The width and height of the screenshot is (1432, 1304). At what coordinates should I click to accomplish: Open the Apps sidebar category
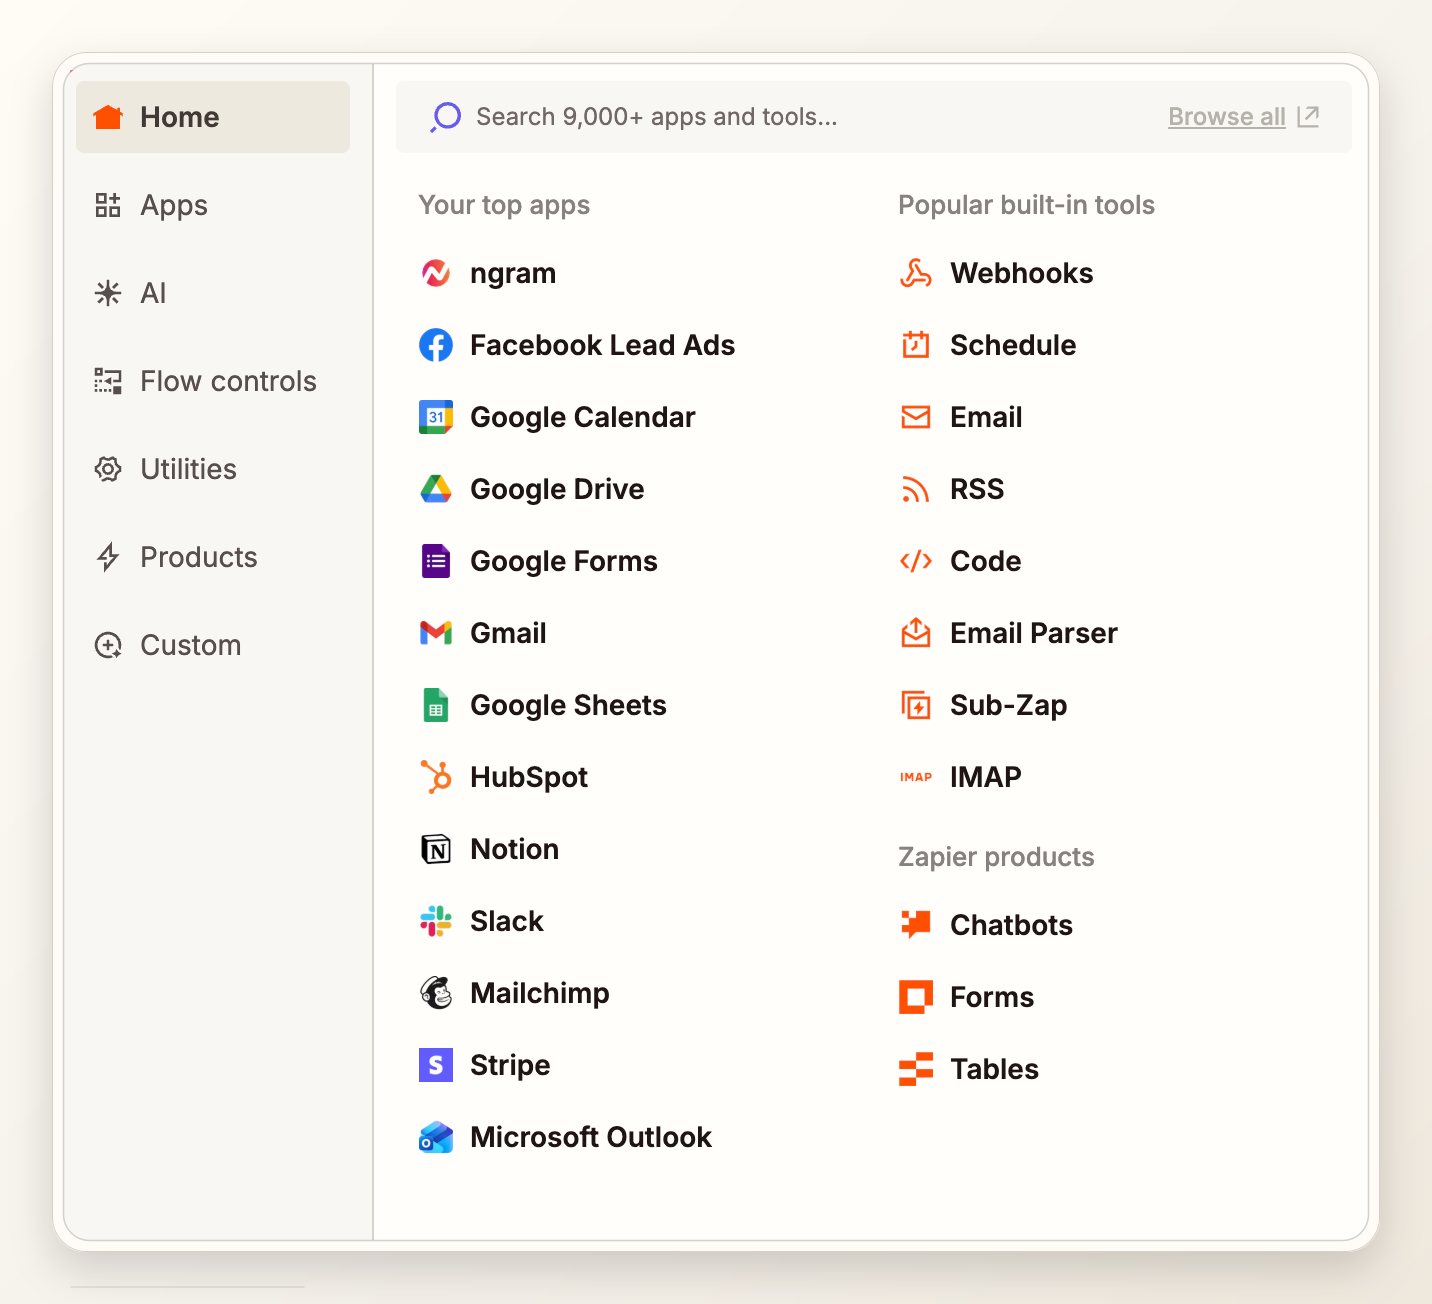(x=213, y=205)
